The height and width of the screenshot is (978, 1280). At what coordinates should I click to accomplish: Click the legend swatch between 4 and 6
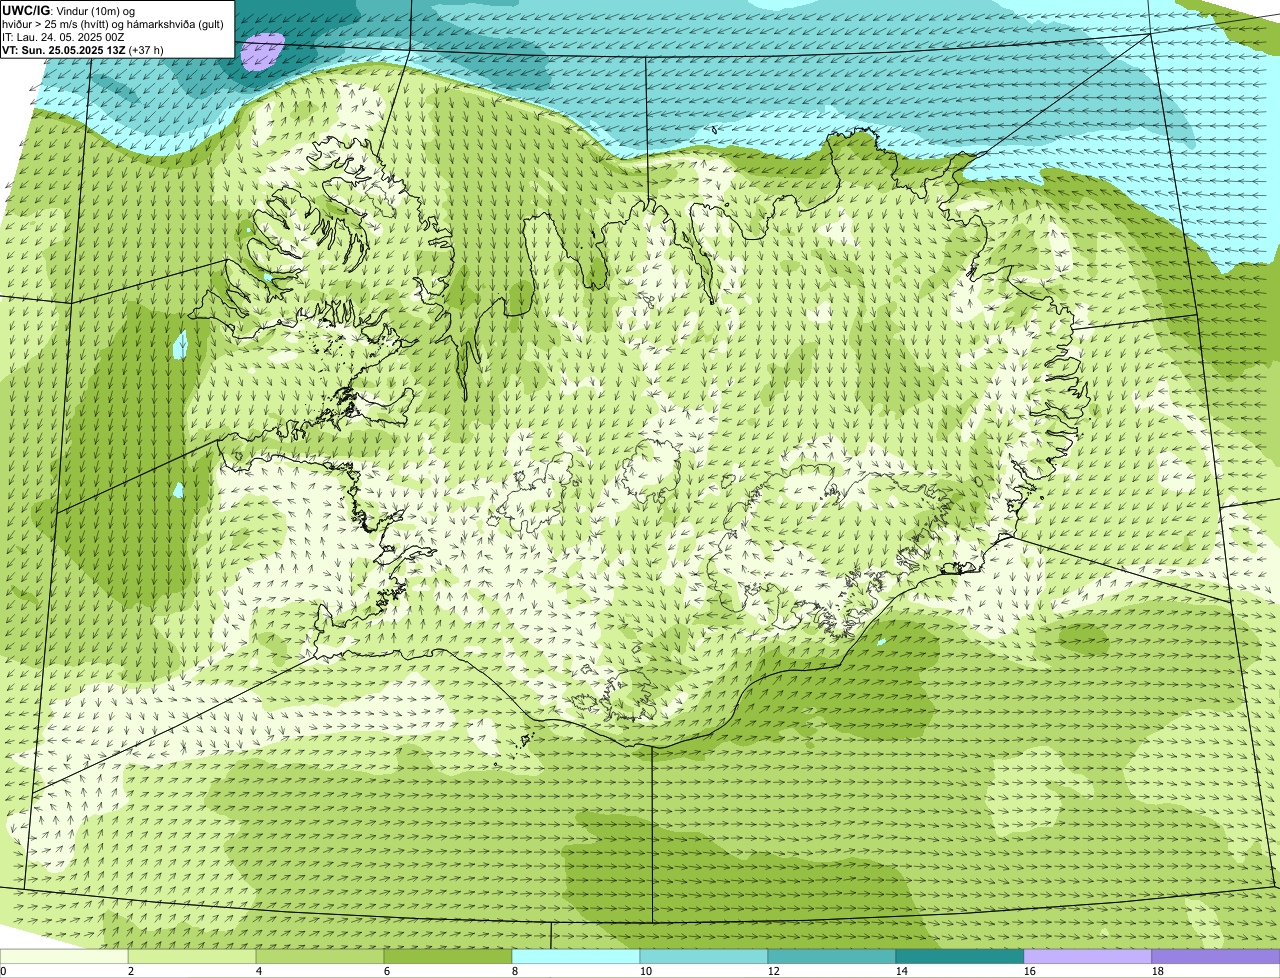tap(320, 957)
